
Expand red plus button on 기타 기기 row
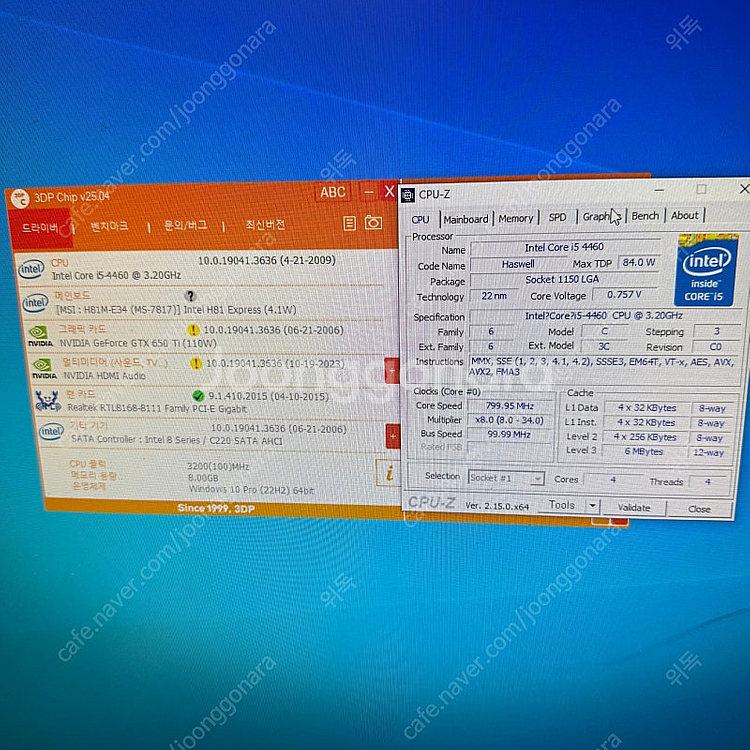tap(393, 436)
